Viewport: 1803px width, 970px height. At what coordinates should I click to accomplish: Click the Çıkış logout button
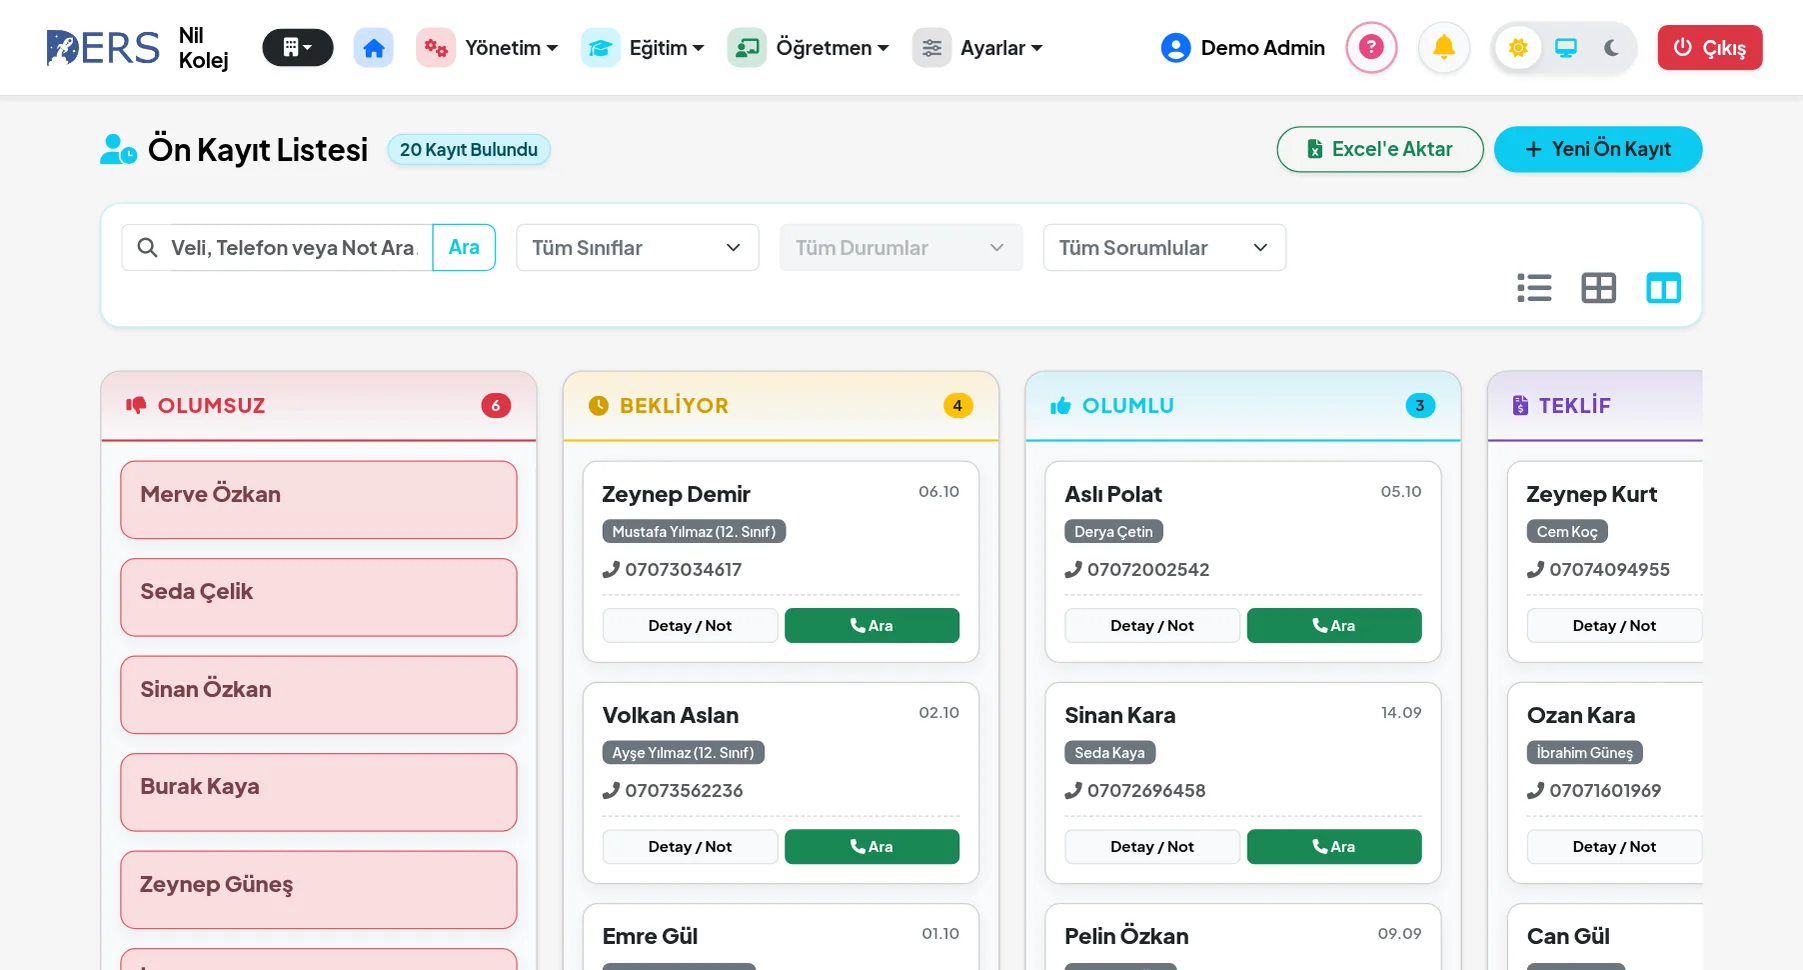coord(1710,48)
